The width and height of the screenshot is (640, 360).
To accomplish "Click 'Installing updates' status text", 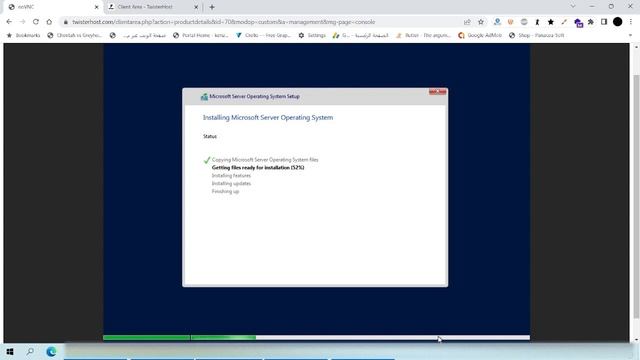I will [x=231, y=184].
